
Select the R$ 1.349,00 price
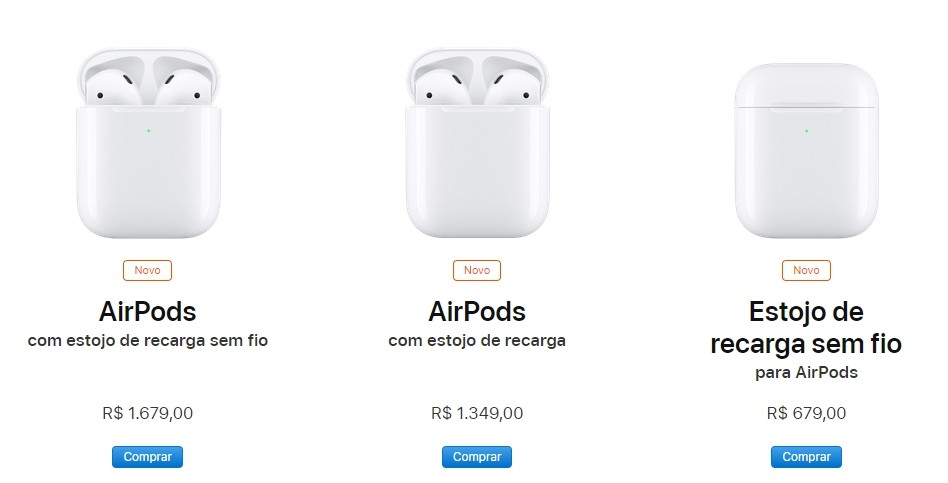tap(477, 412)
